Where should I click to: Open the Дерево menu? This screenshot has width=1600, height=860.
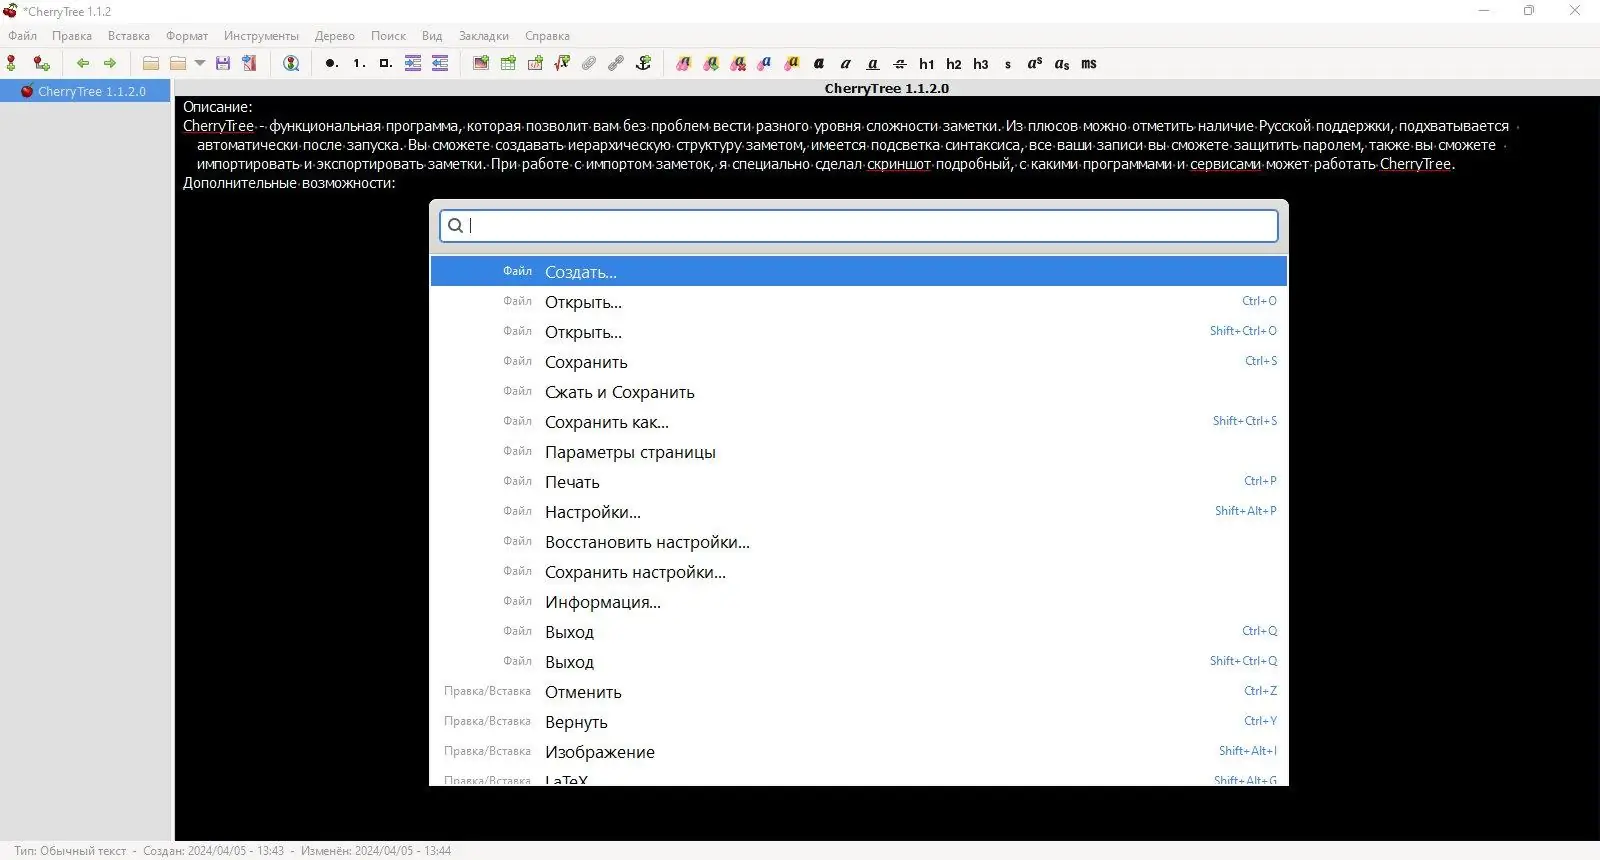point(335,36)
